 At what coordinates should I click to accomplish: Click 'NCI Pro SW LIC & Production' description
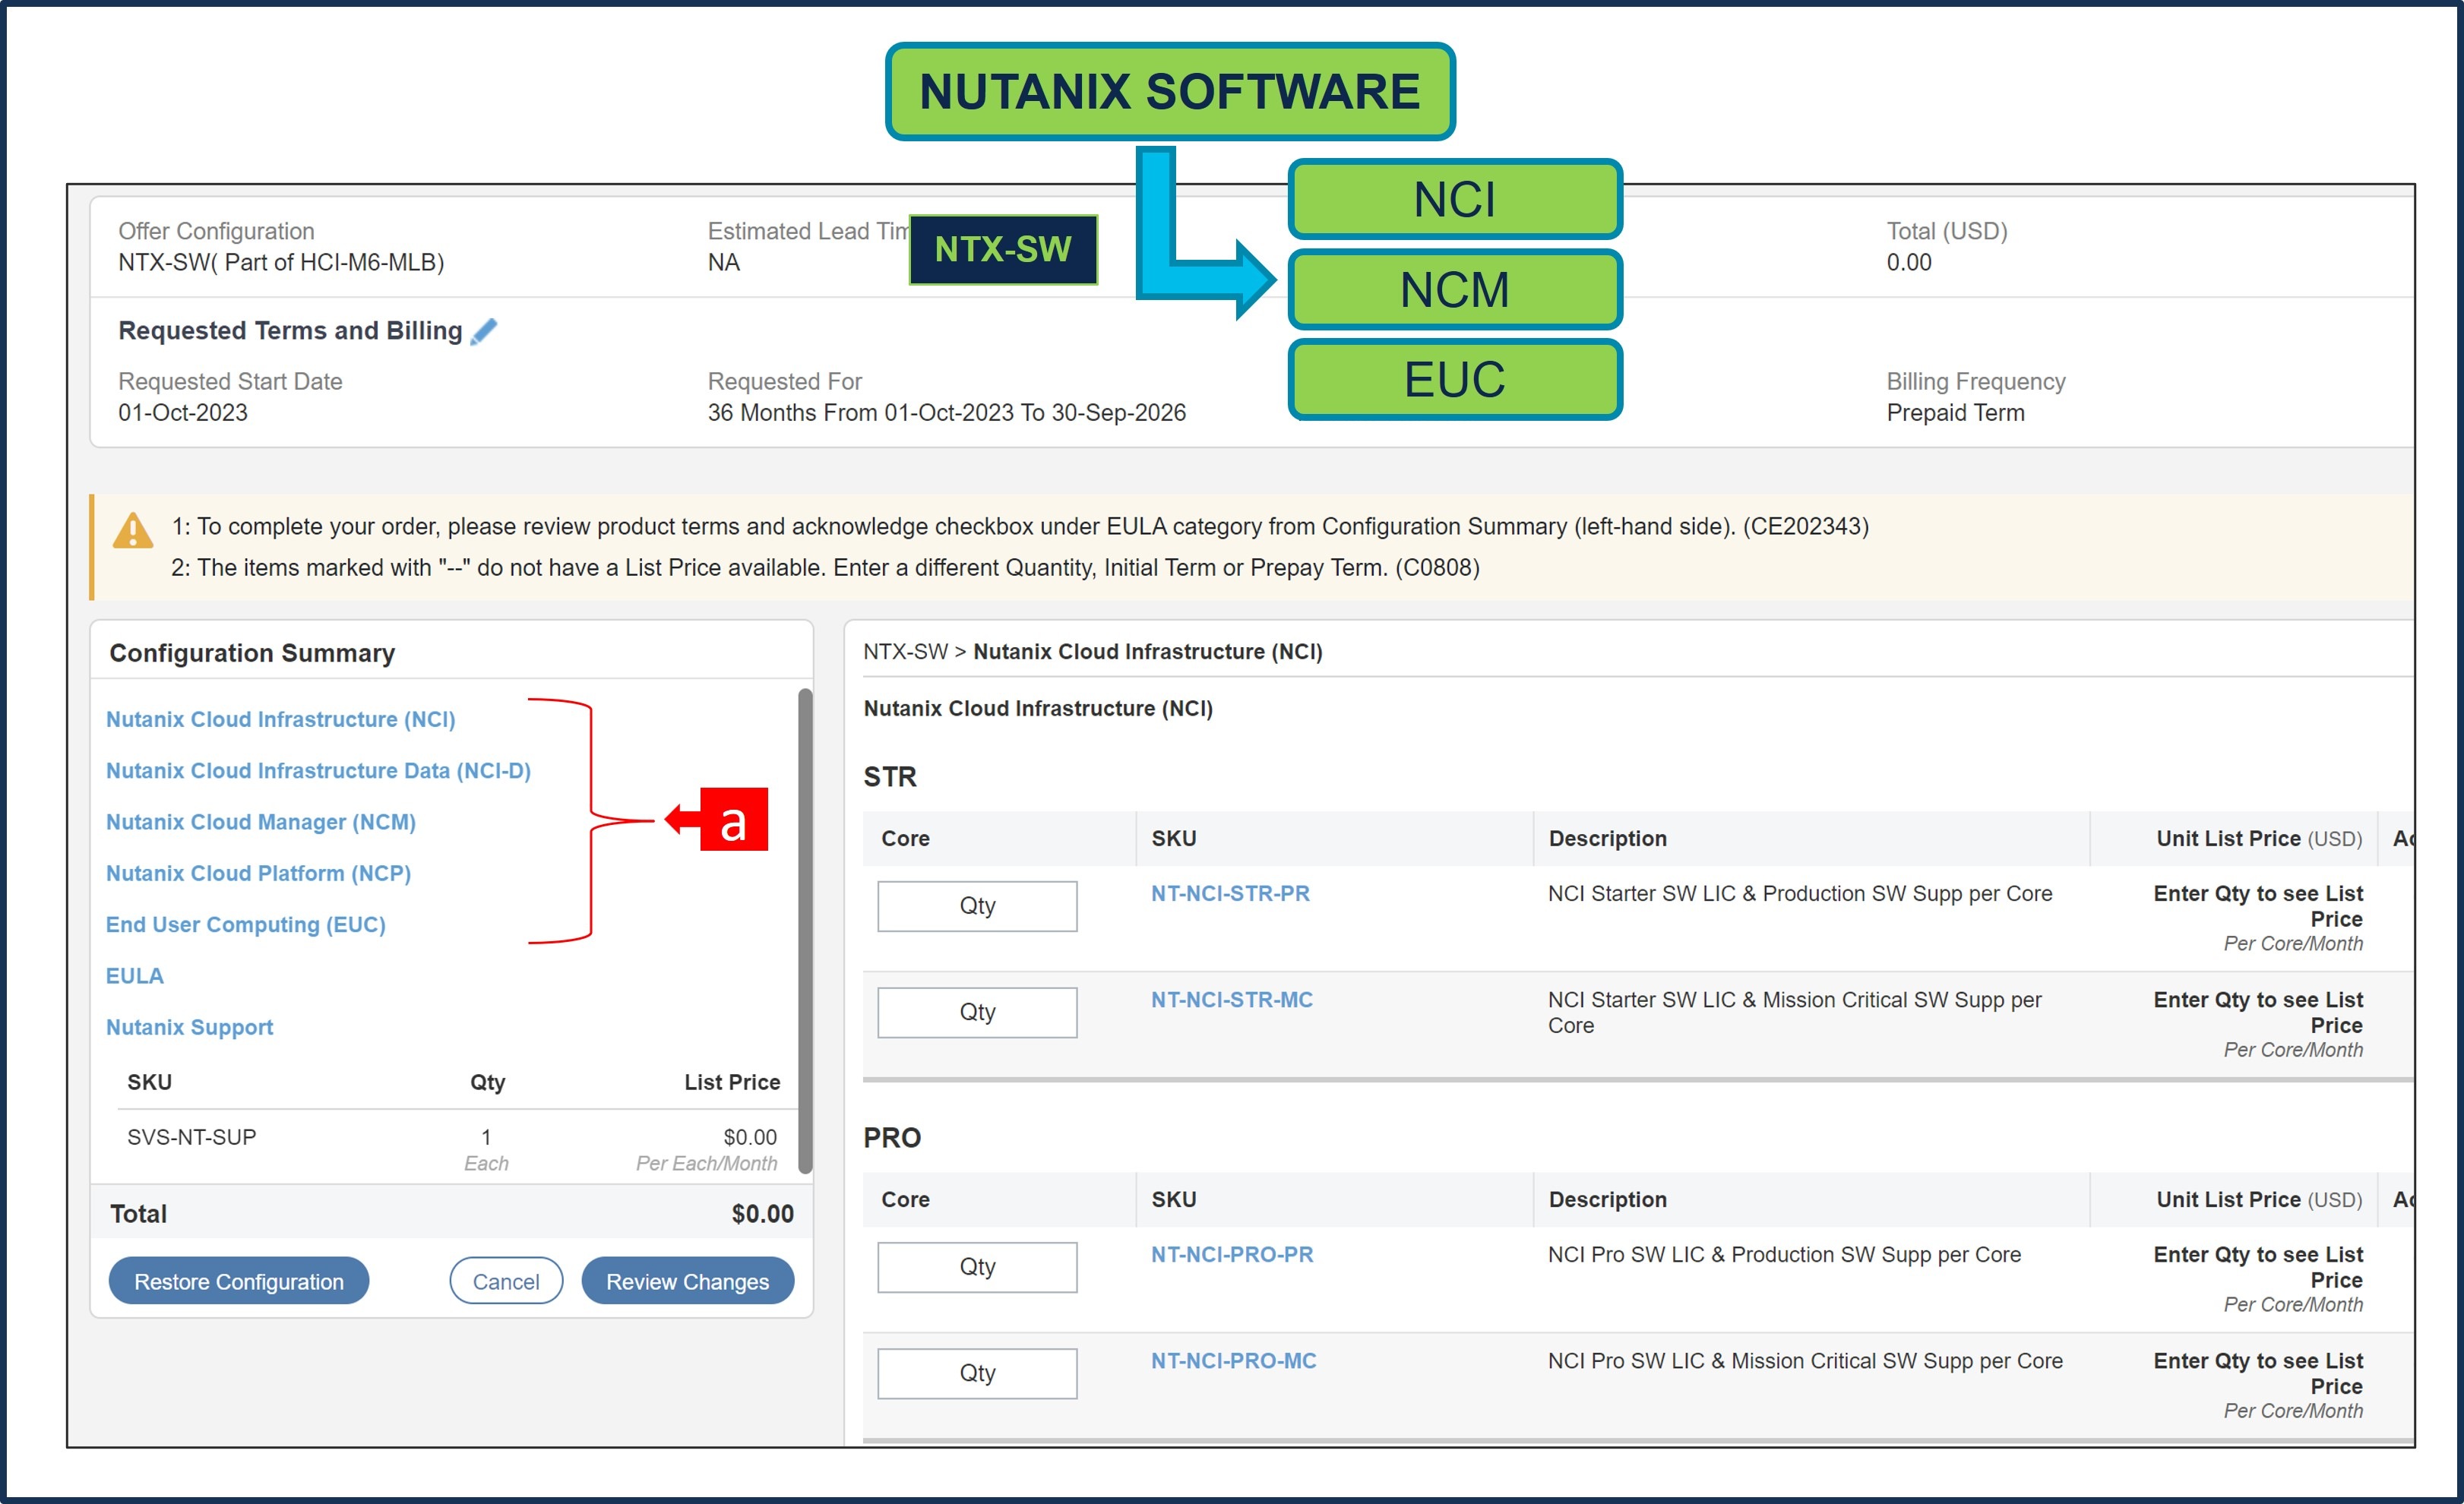click(x=1784, y=1254)
